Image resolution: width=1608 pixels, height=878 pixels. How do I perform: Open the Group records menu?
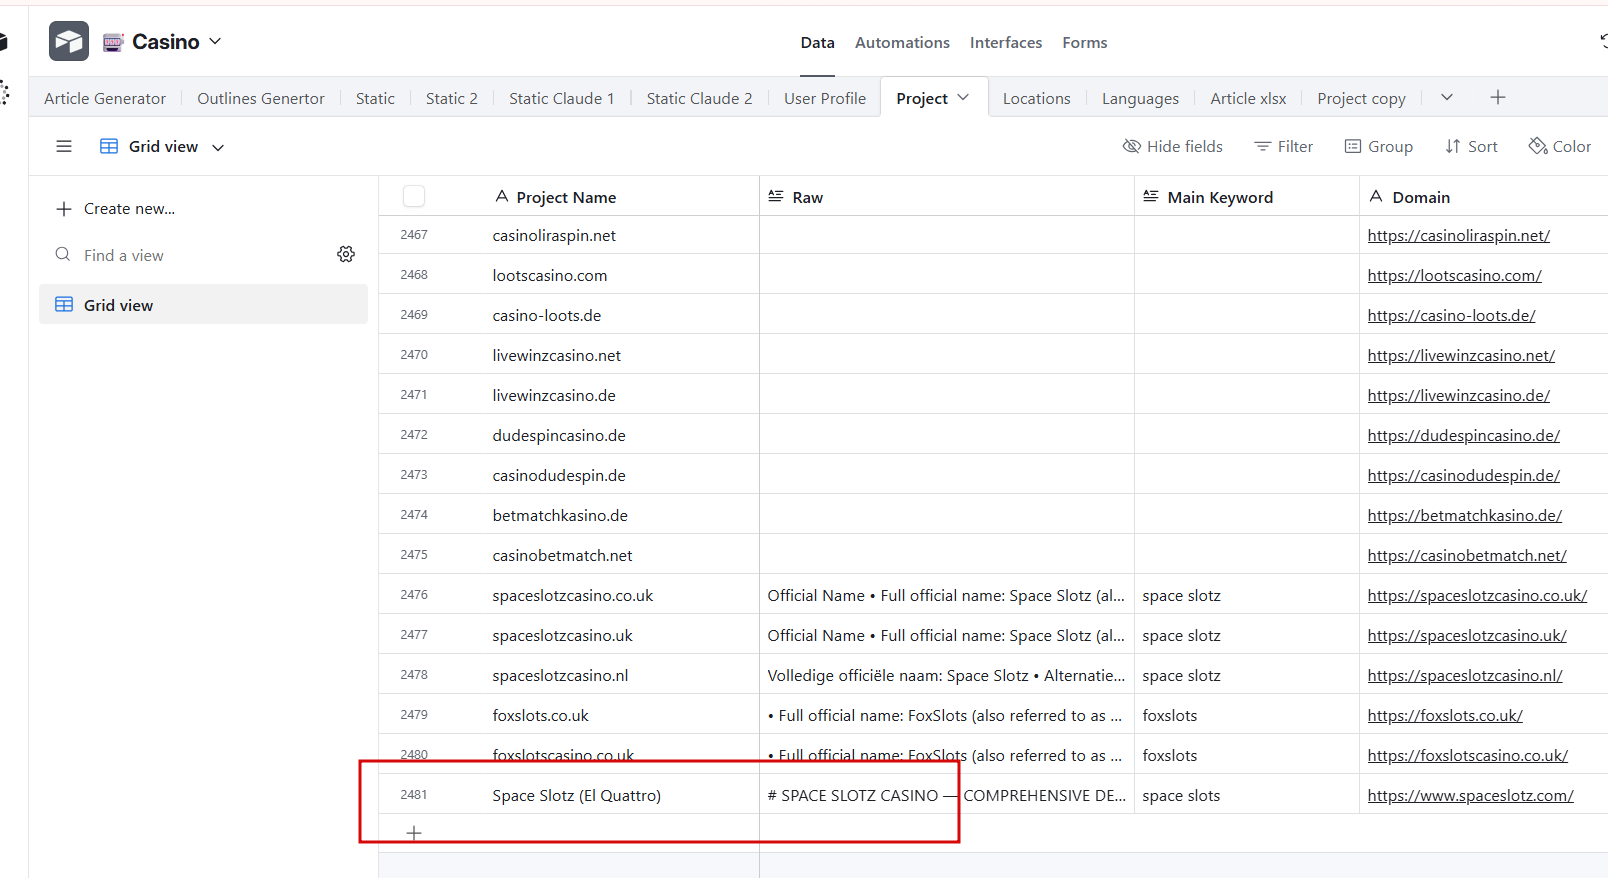pyautogui.click(x=1379, y=146)
